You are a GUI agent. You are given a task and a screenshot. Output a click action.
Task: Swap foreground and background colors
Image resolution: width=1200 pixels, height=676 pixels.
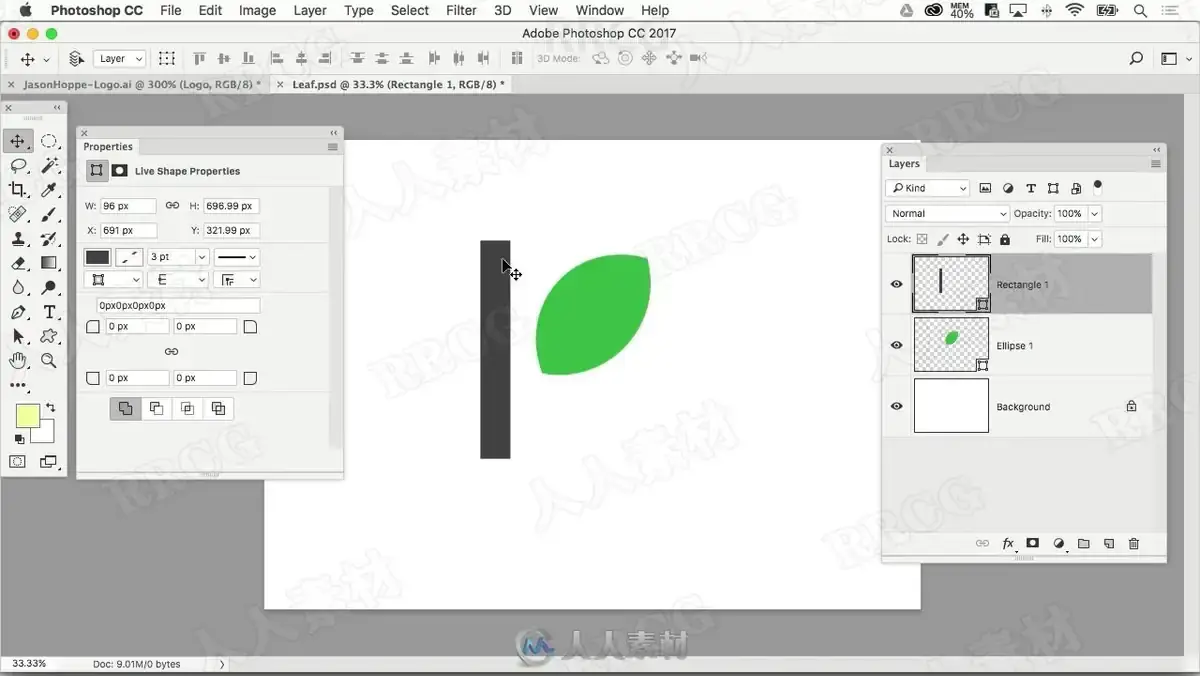coord(50,408)
